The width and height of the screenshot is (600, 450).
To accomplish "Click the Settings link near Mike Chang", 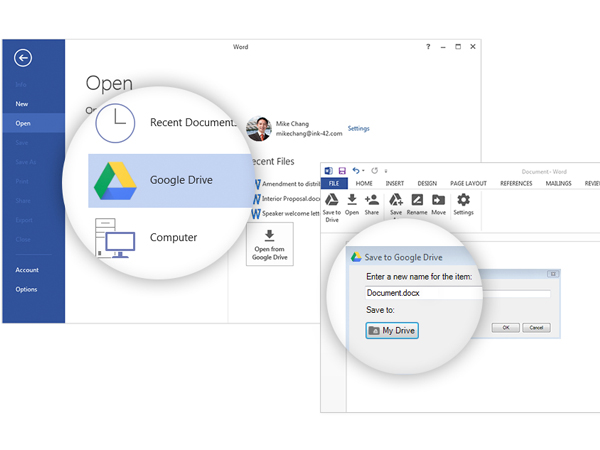I will (359, 129).
